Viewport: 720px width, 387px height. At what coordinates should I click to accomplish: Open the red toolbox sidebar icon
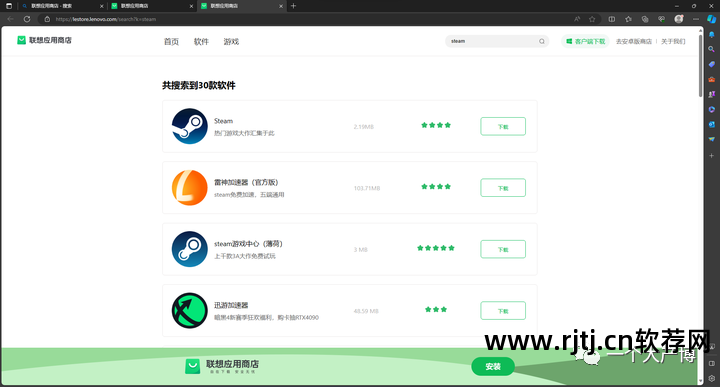tap(711, 79)
